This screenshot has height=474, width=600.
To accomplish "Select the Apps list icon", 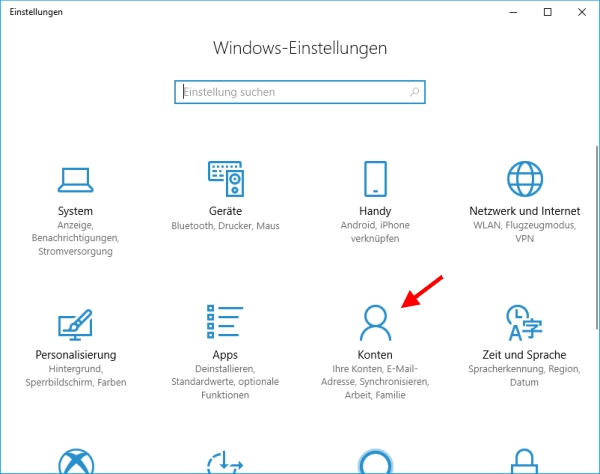I will [x=225, y=321].
